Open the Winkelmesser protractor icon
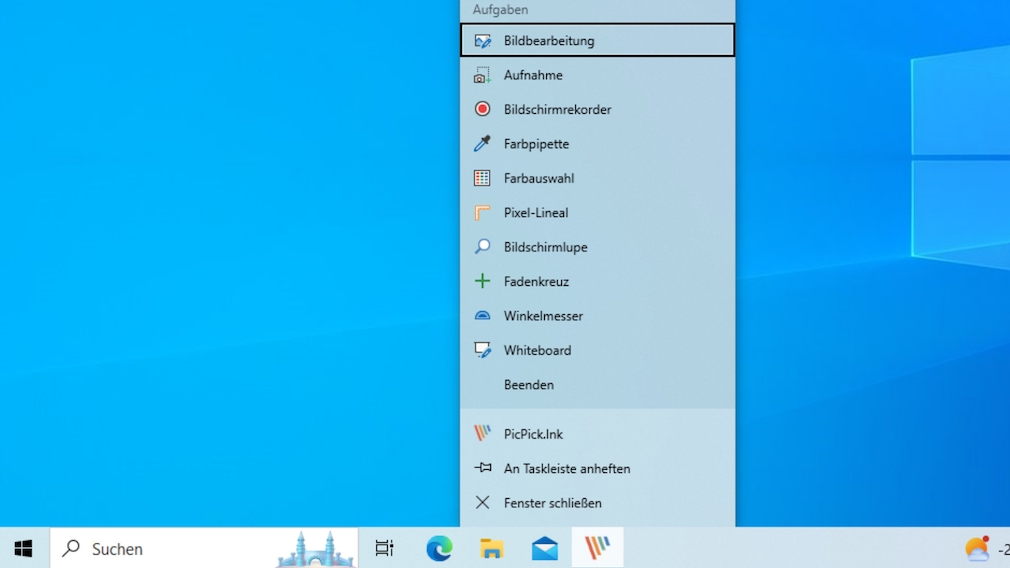This screenshot has width=1010, height=568. tap(482, 316)
